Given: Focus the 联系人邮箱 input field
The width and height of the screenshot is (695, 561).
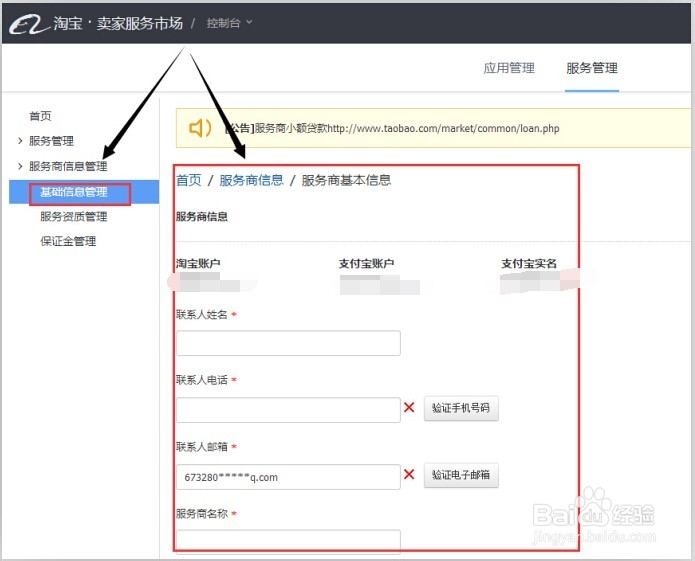Looking at the screenshot, I should tap(288, 477).
